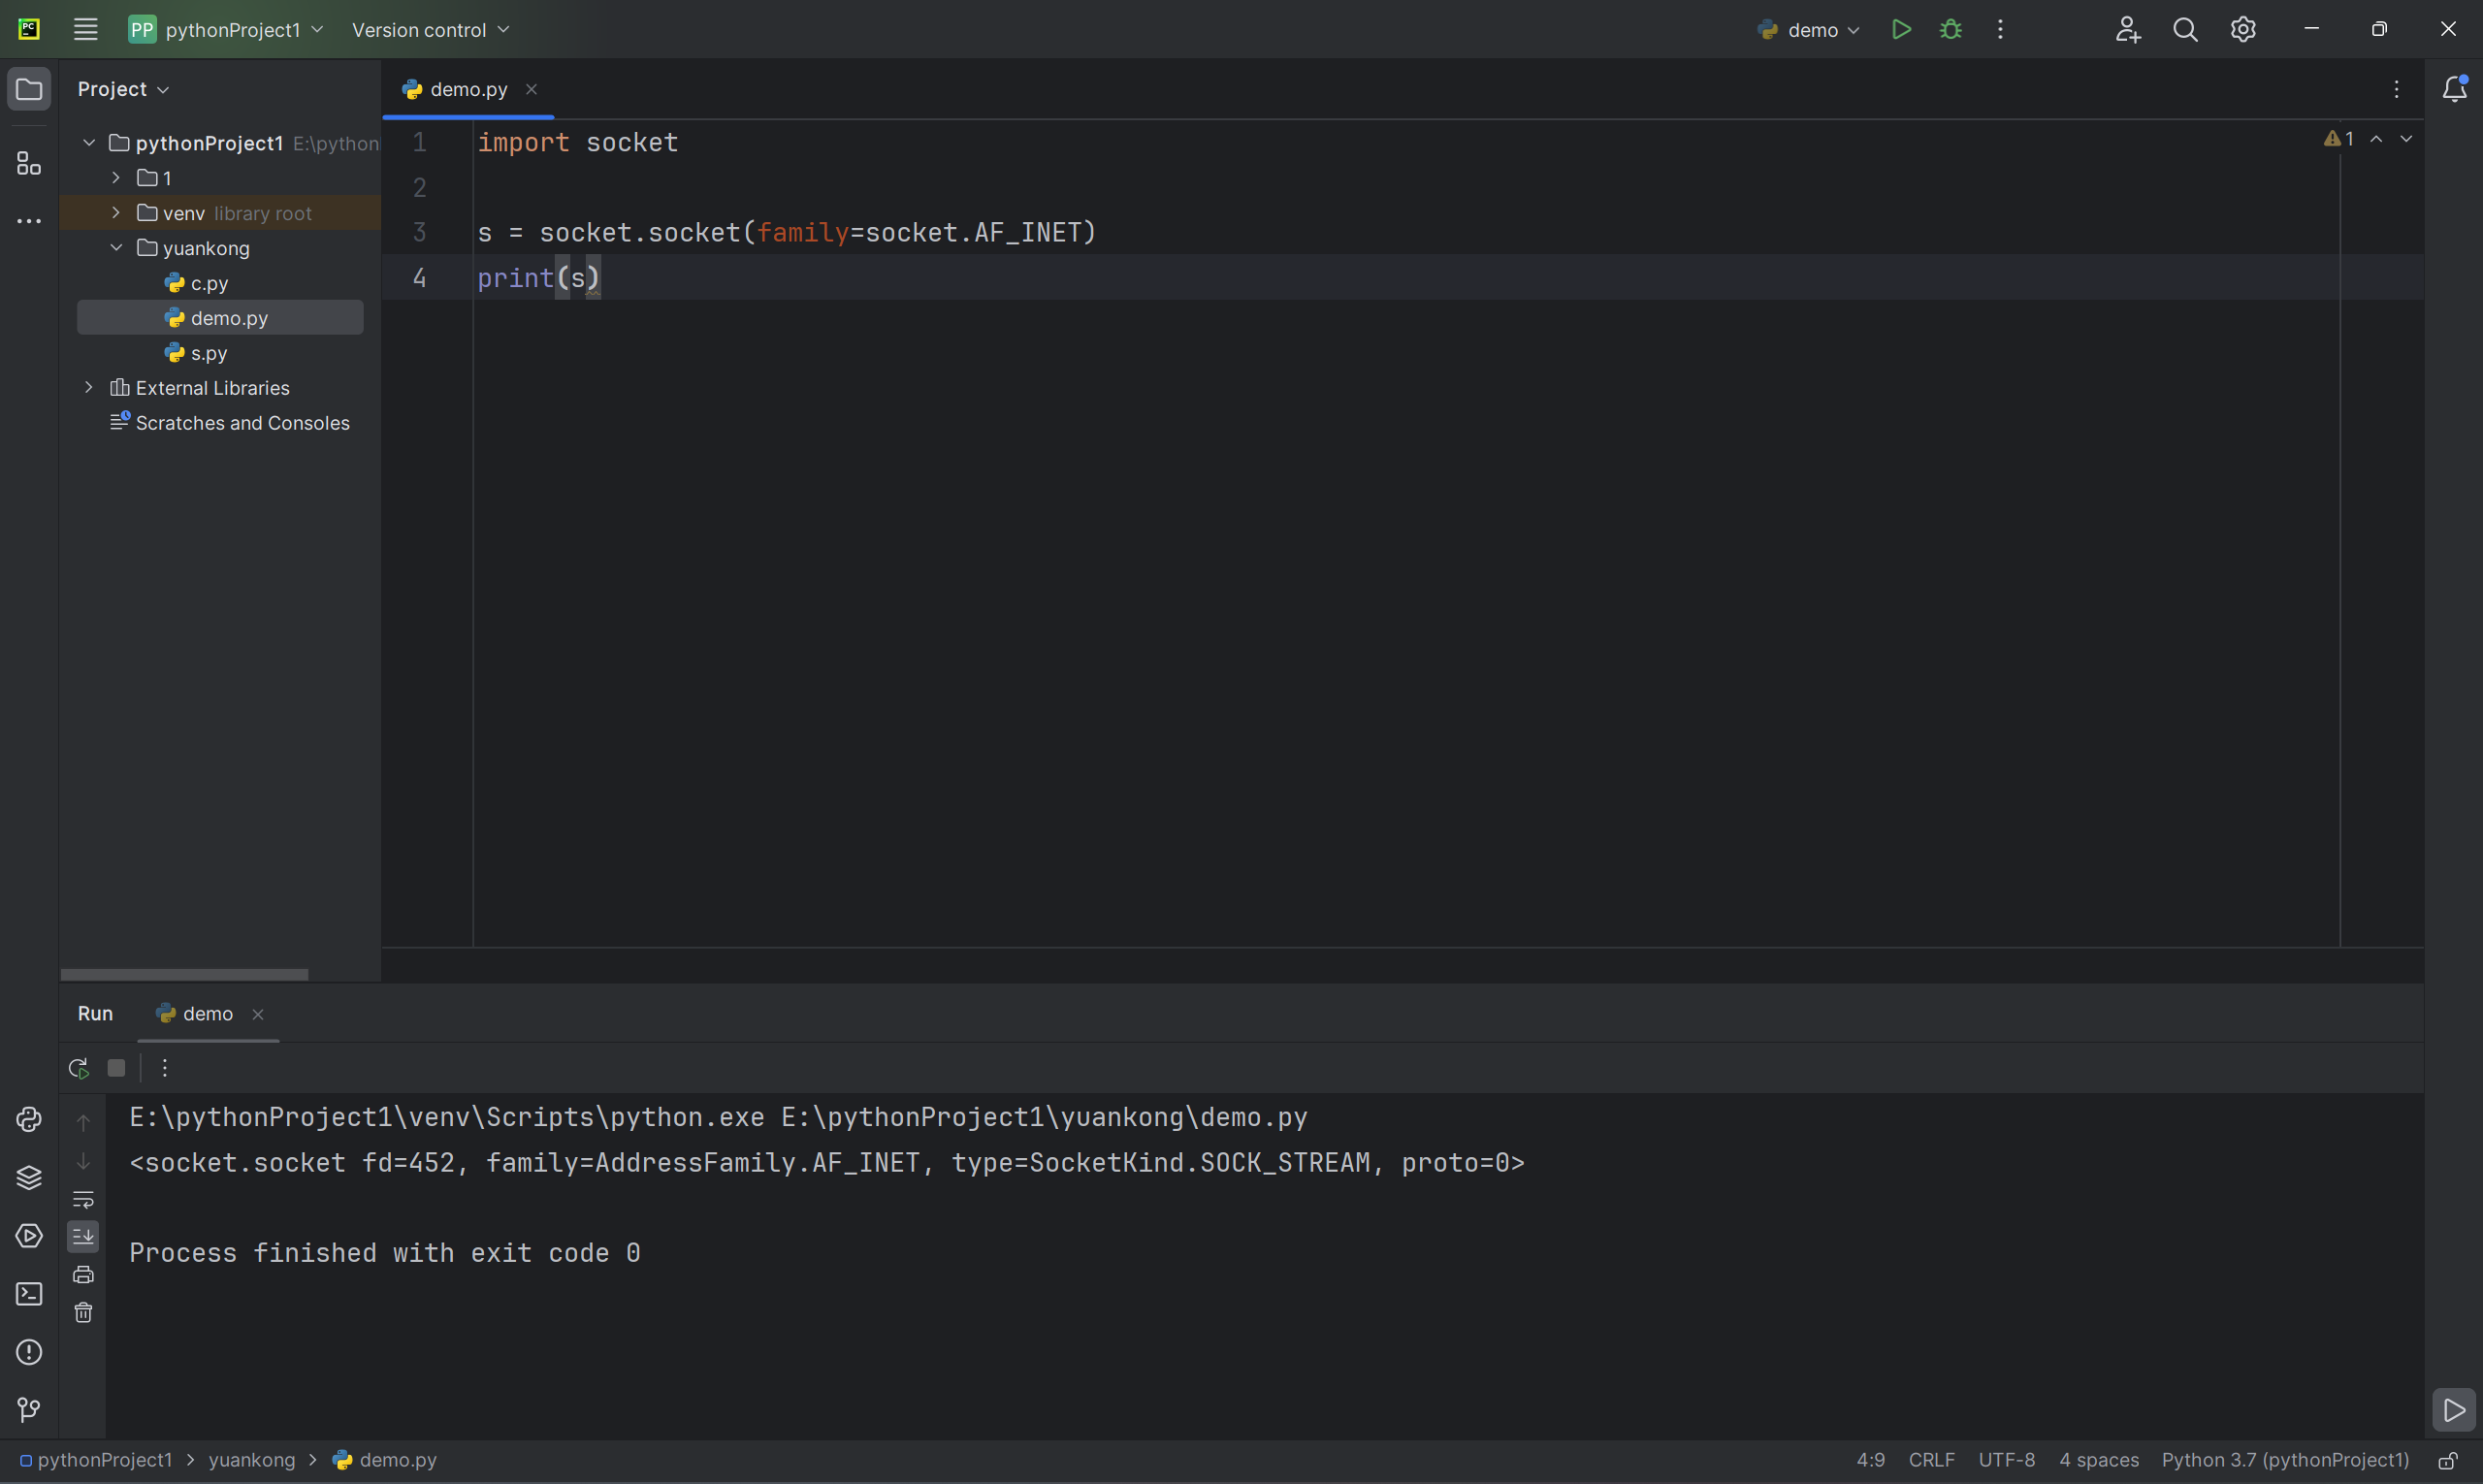Open the Search Everywhere magnifier

2185,30
